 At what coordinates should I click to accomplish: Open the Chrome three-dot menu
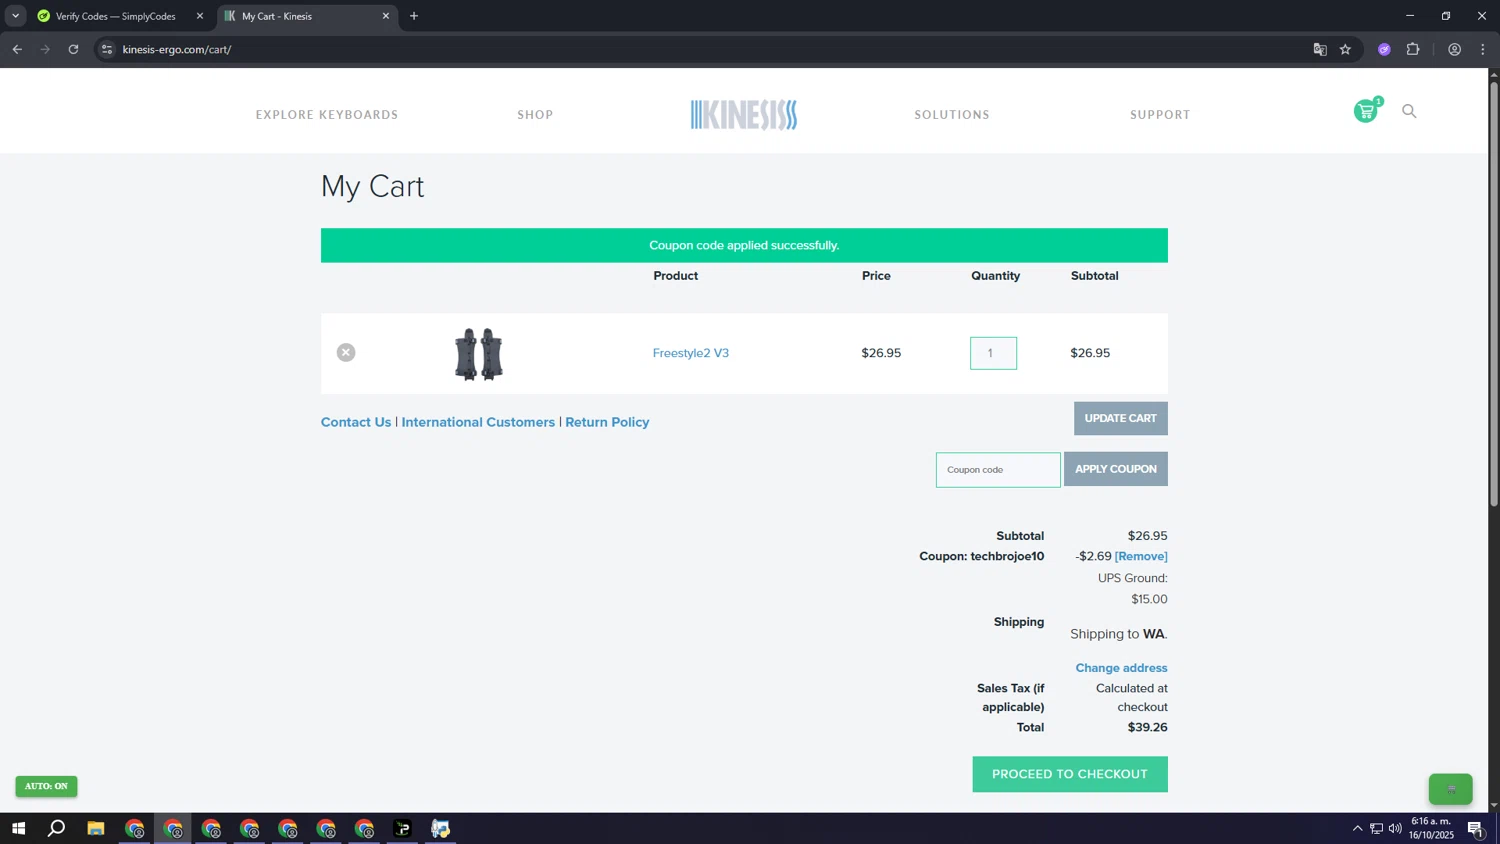(x=1483, y=49)
